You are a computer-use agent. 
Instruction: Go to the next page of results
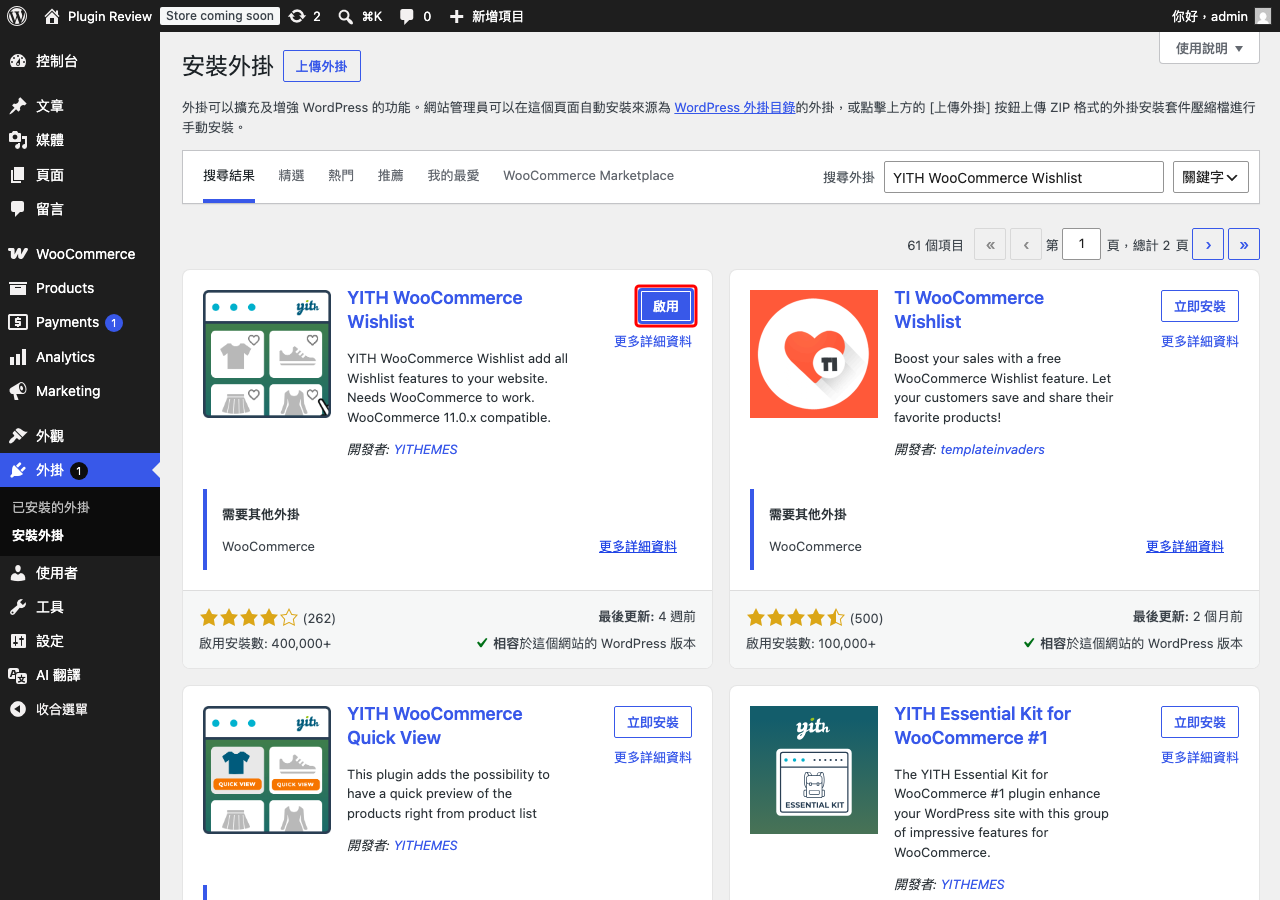point(1208,244)
